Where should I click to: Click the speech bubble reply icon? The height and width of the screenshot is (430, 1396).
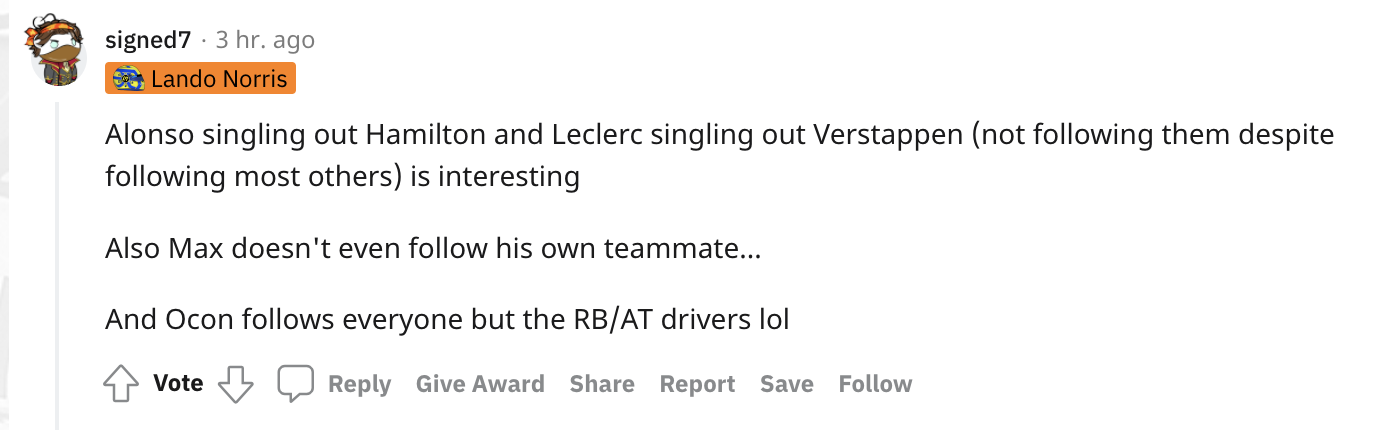(x=296, y=384)
